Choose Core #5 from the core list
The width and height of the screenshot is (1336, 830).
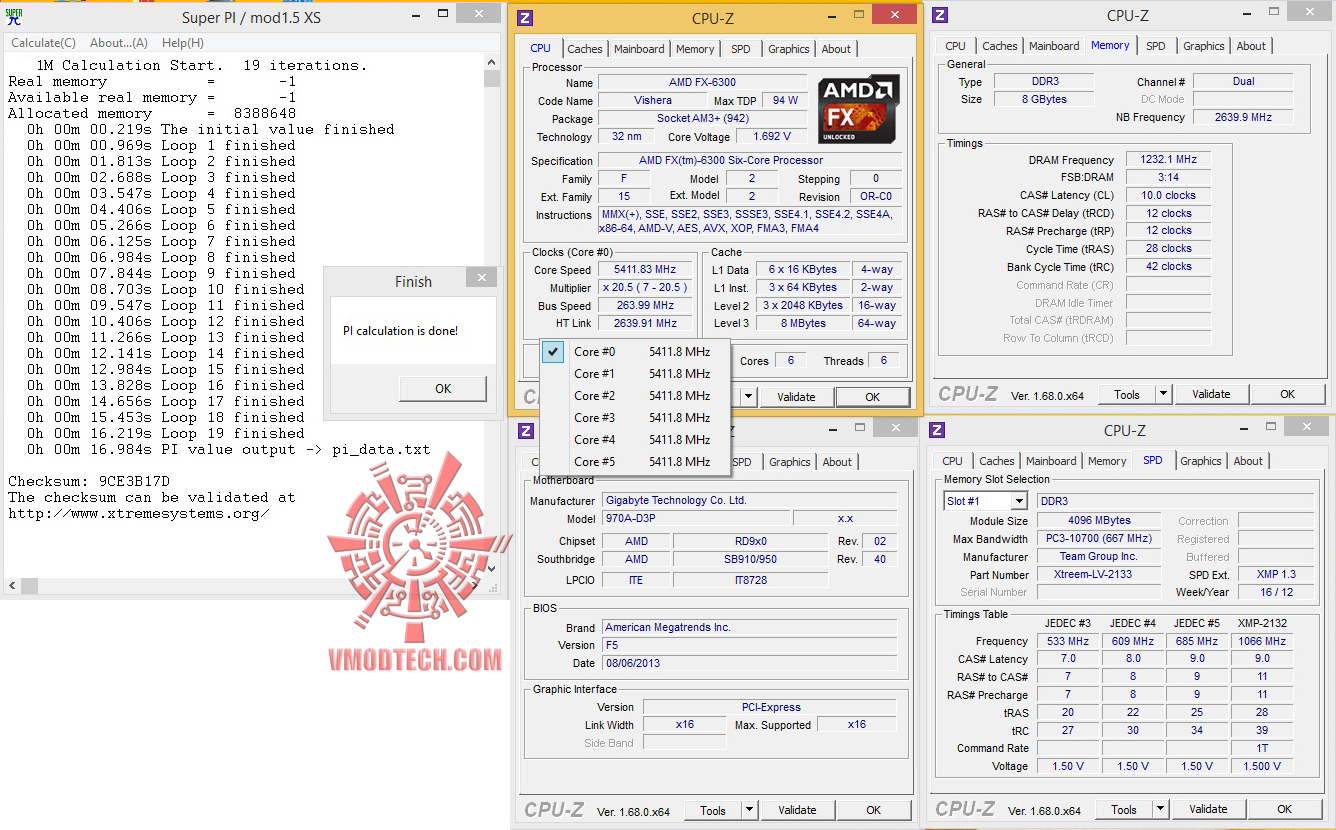635,462
